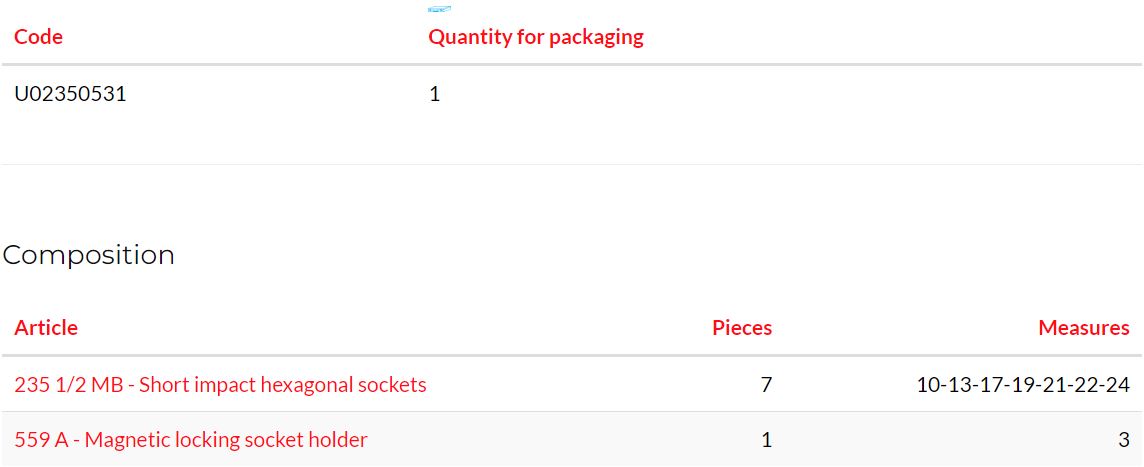Screen dimensions: 1144x467
Task: Click the Composition section heading
Action: click(89, 255)
